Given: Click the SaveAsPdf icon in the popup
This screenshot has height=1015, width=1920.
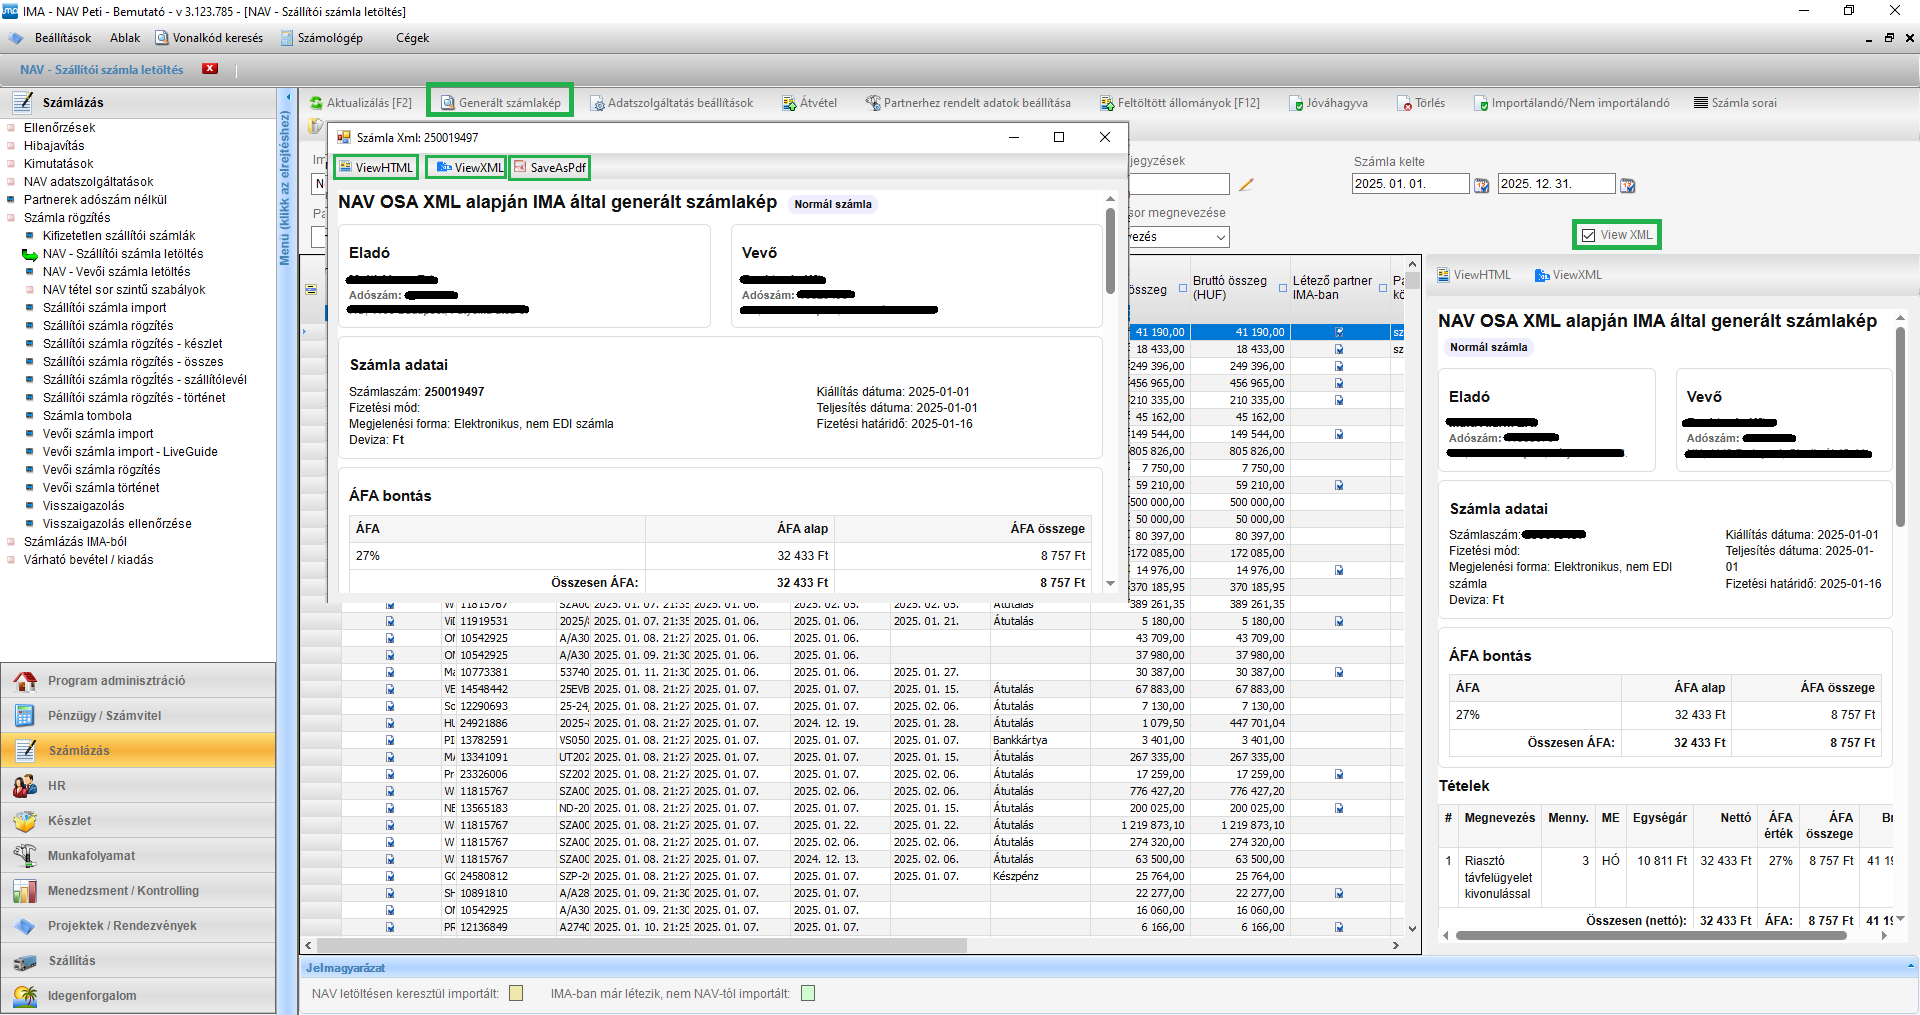Looking at the screenshot, I should tap(520, 167).
